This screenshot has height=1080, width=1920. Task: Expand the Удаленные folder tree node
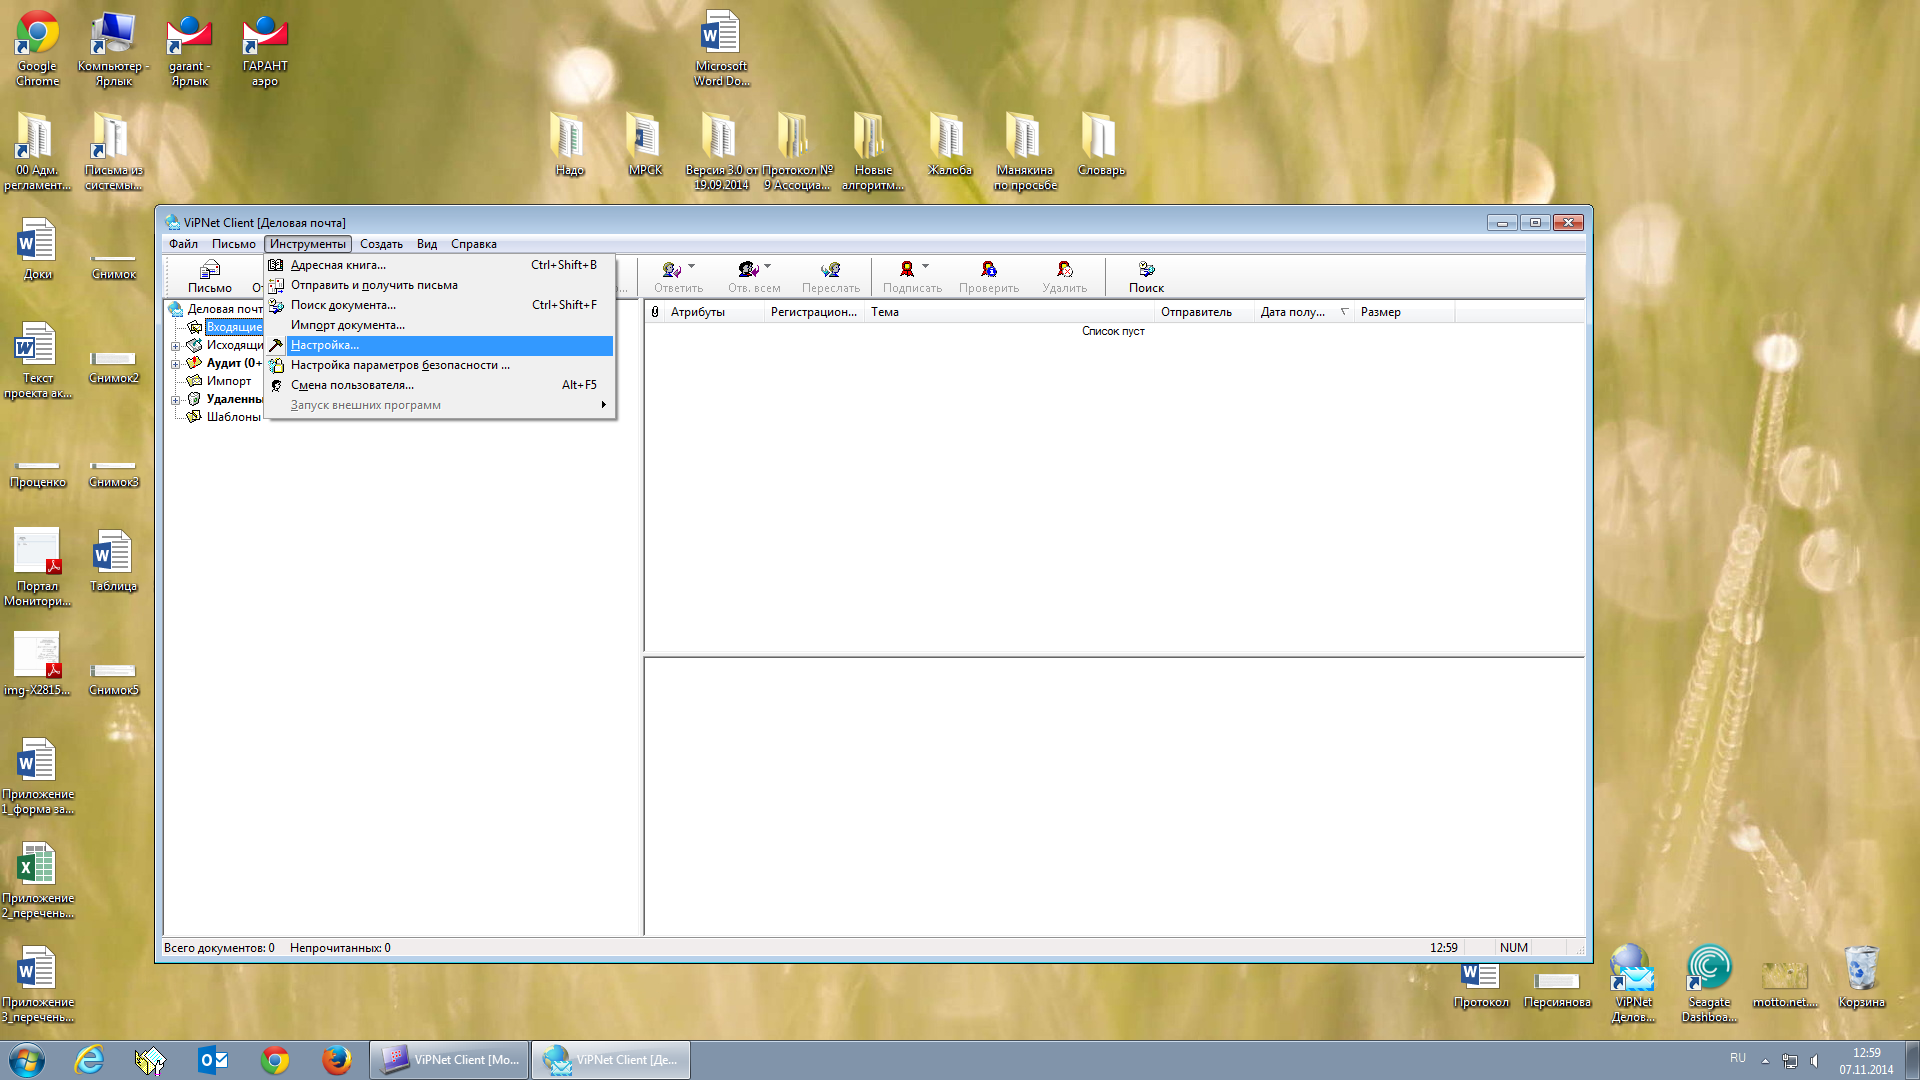pyautogui.click(x=175, y=400)
